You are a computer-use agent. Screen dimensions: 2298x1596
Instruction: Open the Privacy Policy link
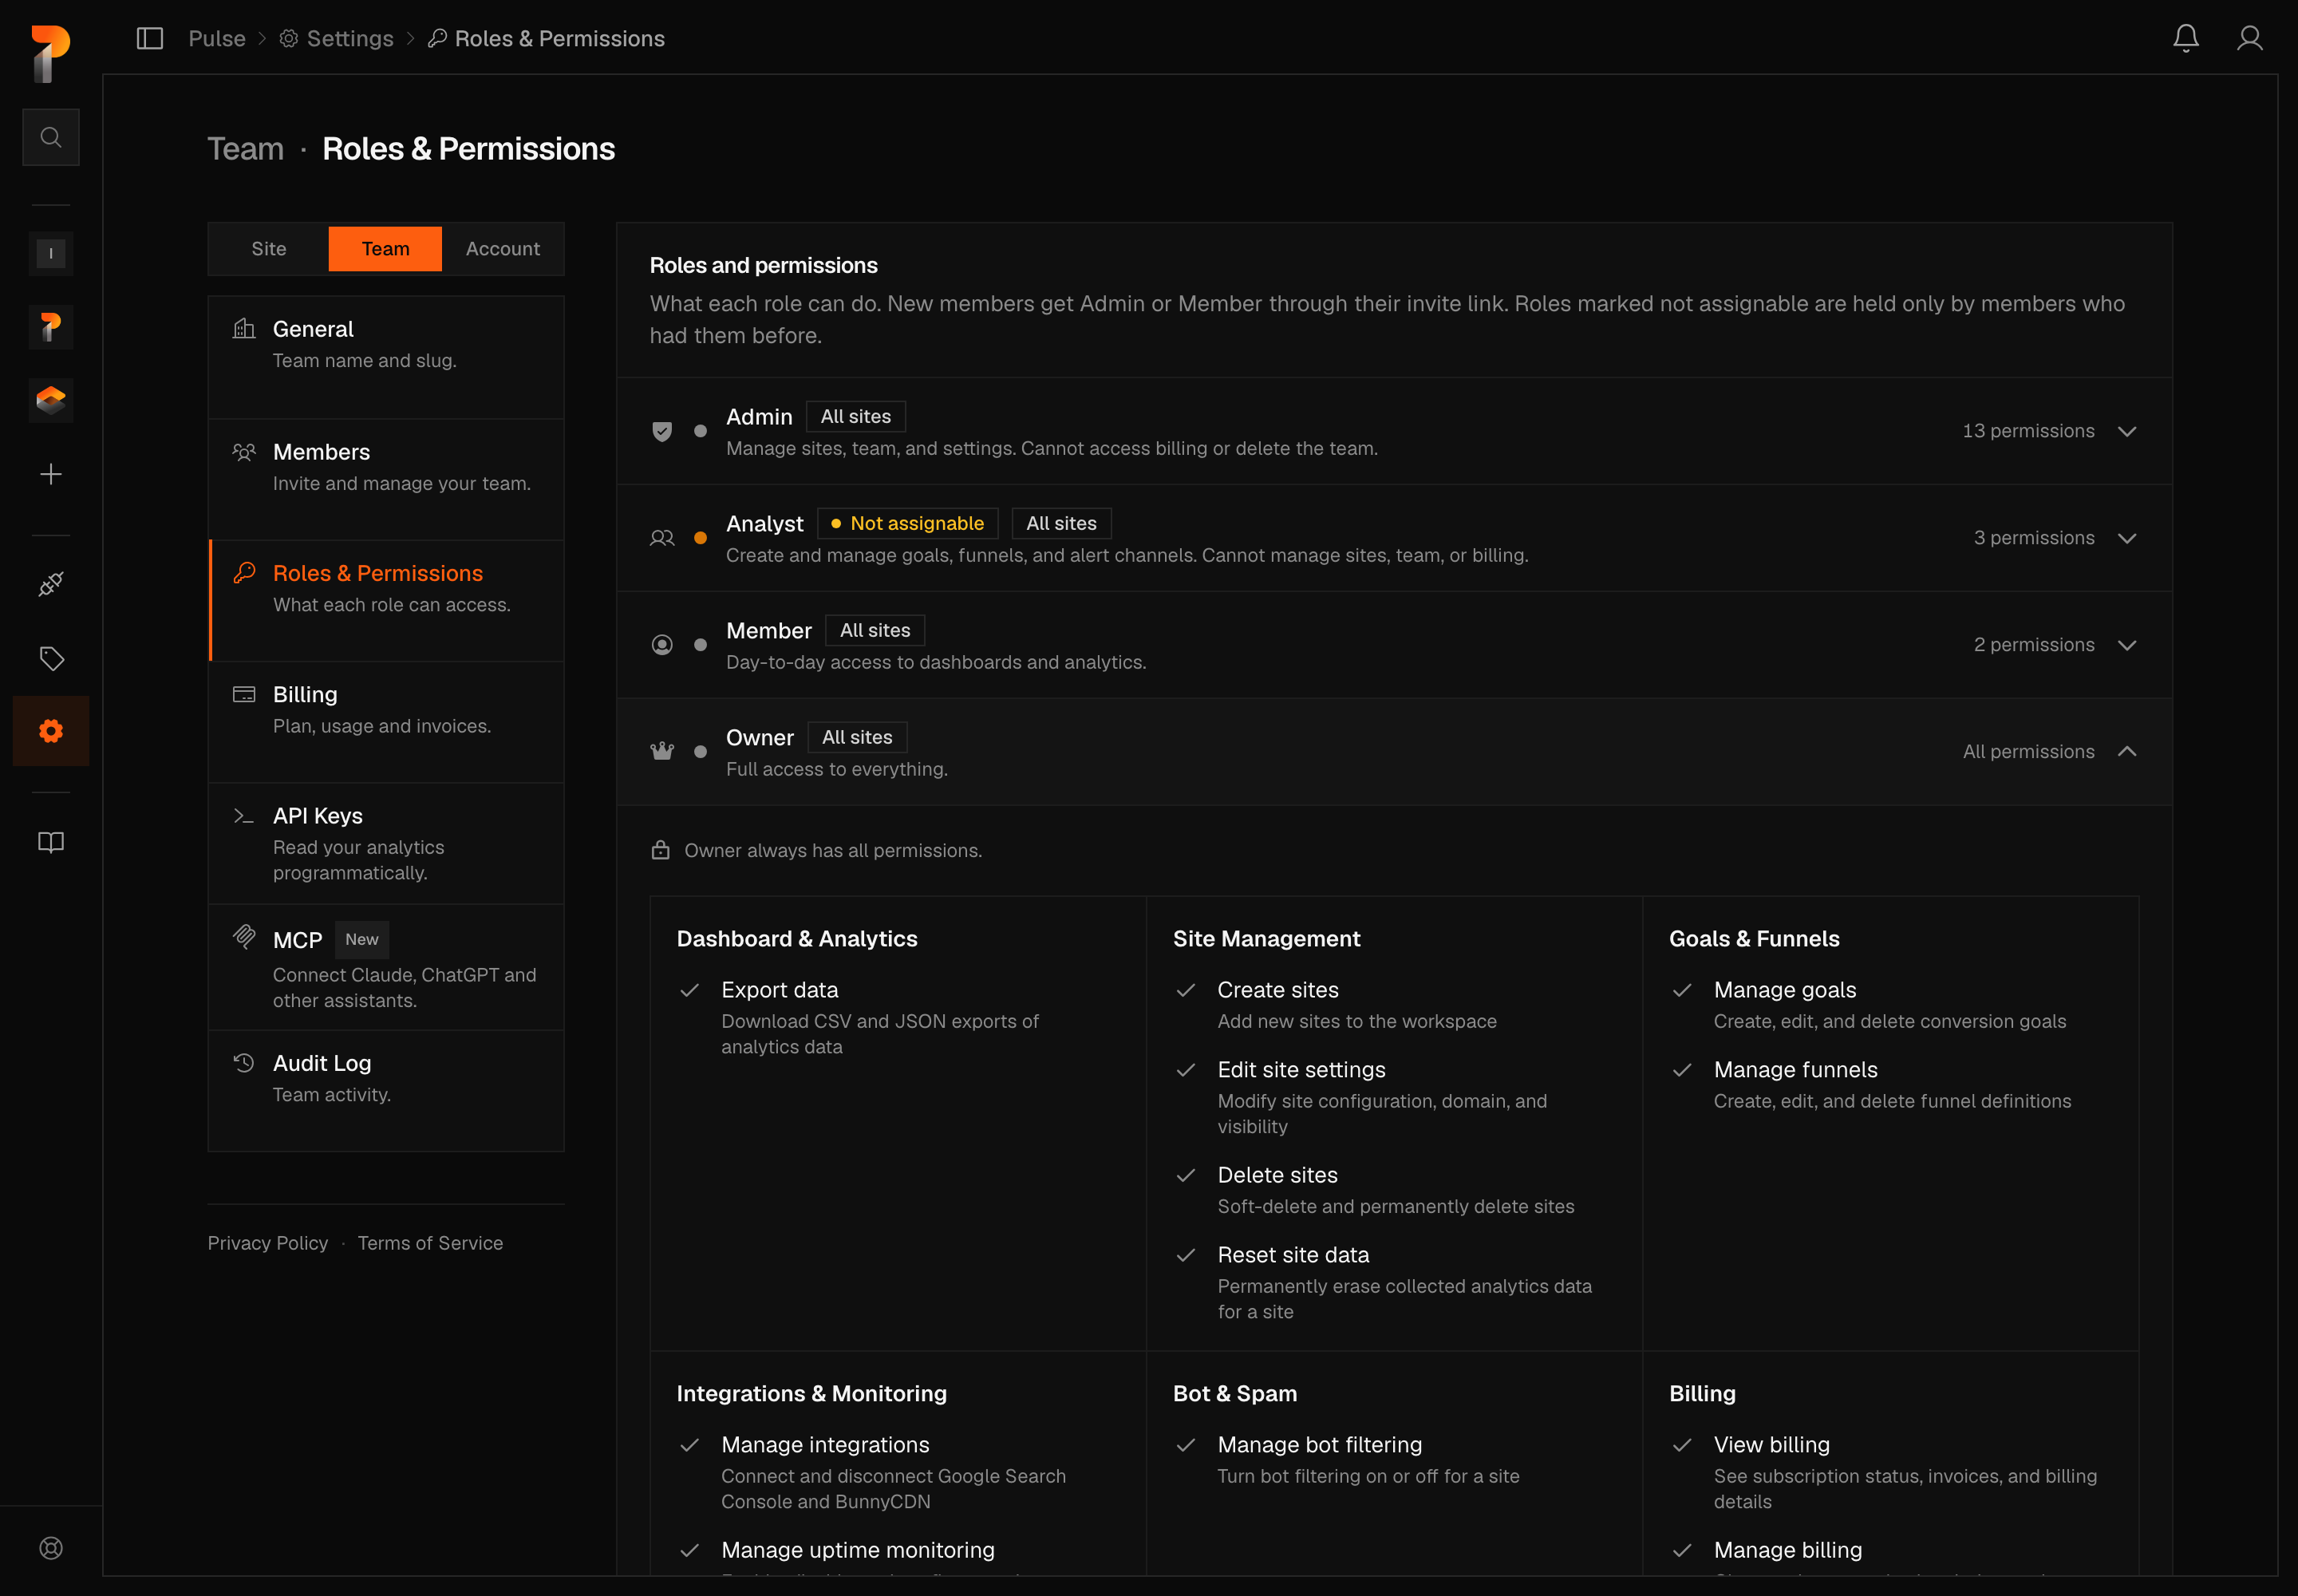(x=268, y=1243)
